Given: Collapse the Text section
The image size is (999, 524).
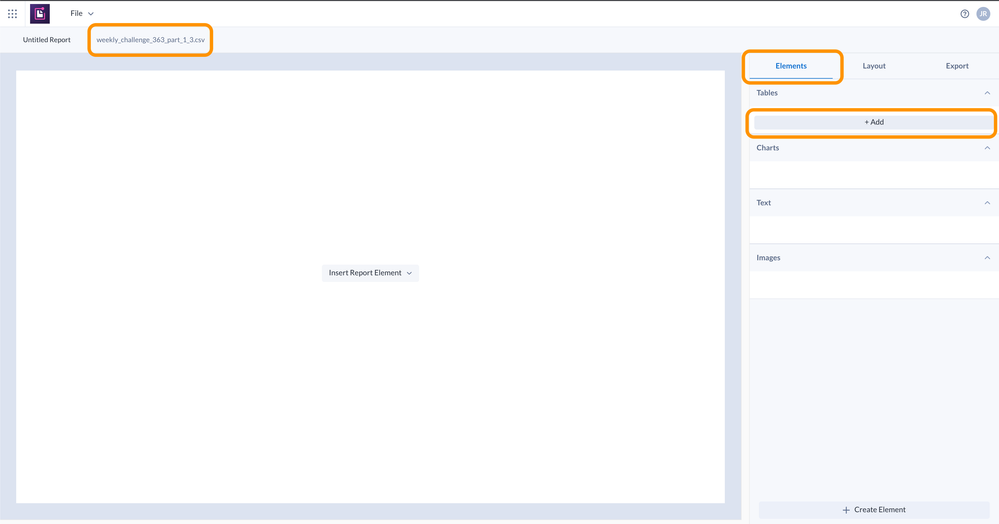Looking at the screenshot, I should click(x=987, y=203).
